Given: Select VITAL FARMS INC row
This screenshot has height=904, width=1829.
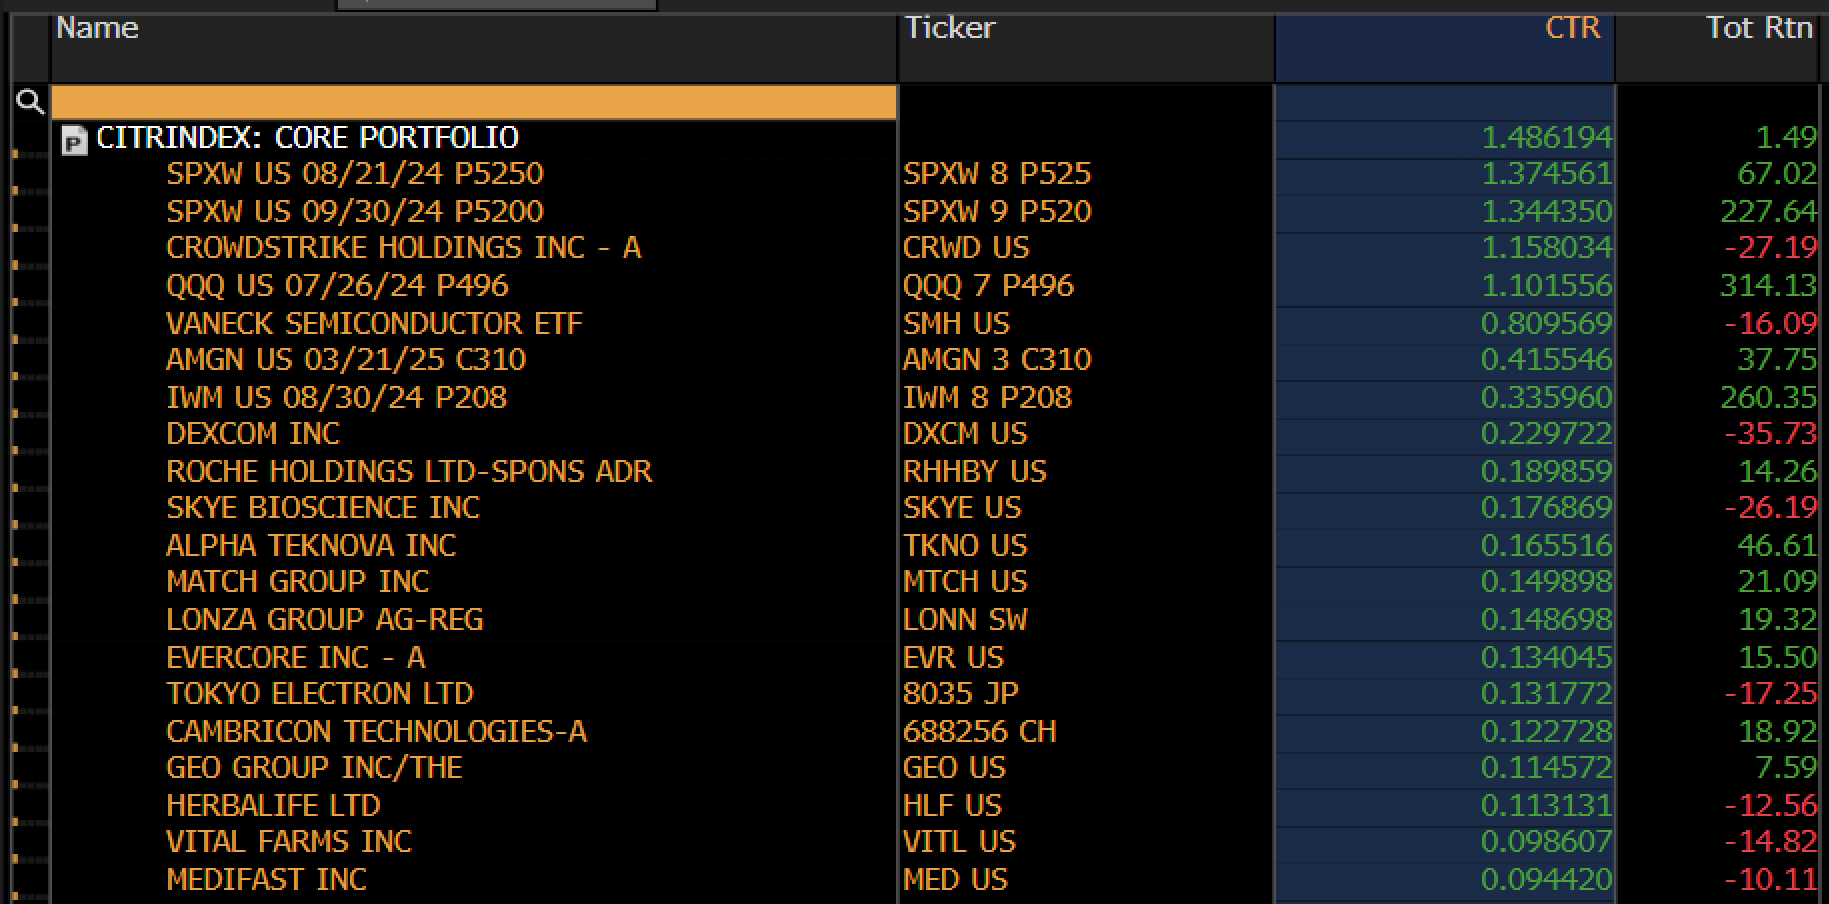Looking at the screenshot, I should [x=289, y=842].
